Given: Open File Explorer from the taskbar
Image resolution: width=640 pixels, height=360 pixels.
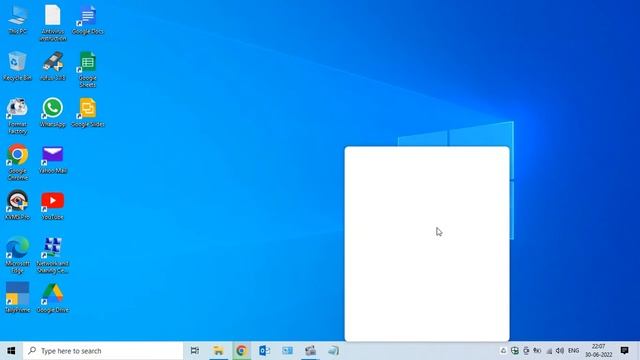Looking at the screenshot, I should [218, 351].
